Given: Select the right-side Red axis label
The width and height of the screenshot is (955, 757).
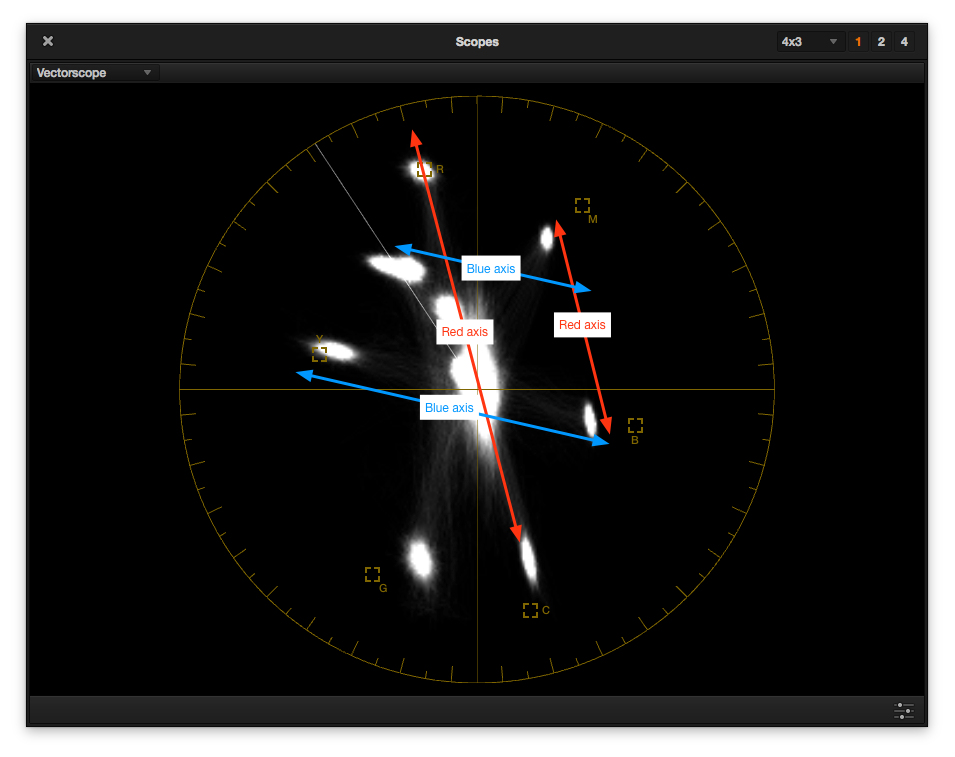Looking at the screenshot, I should click(x=582, y=325).
